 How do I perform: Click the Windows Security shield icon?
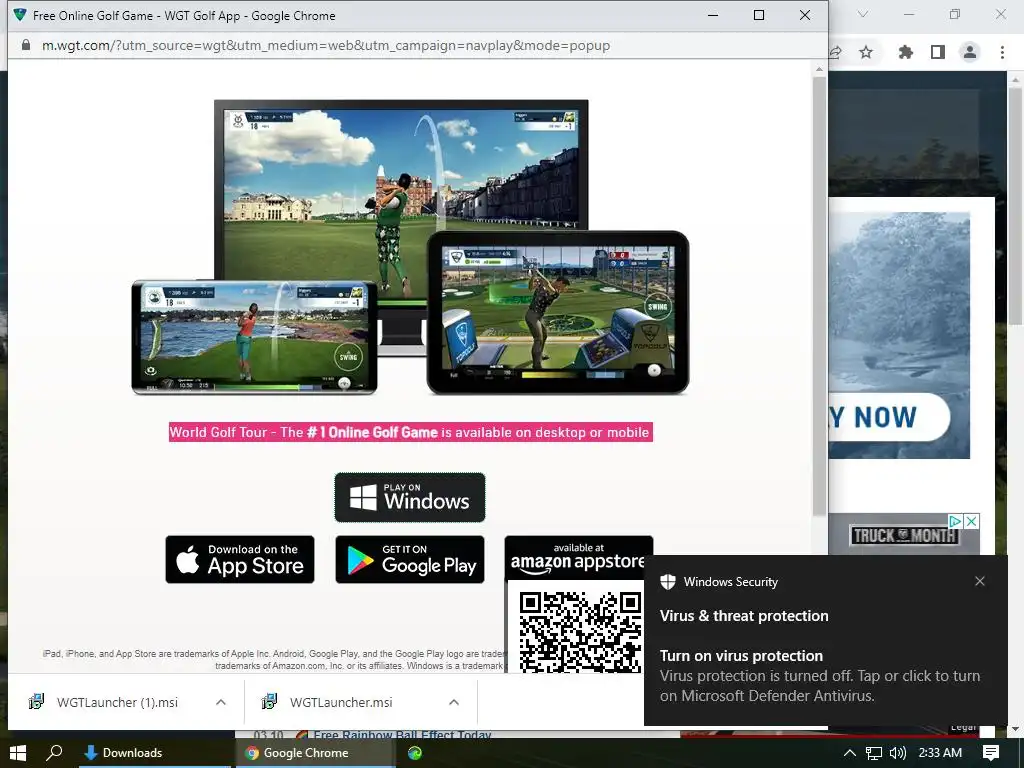click(x=667, y=582)
